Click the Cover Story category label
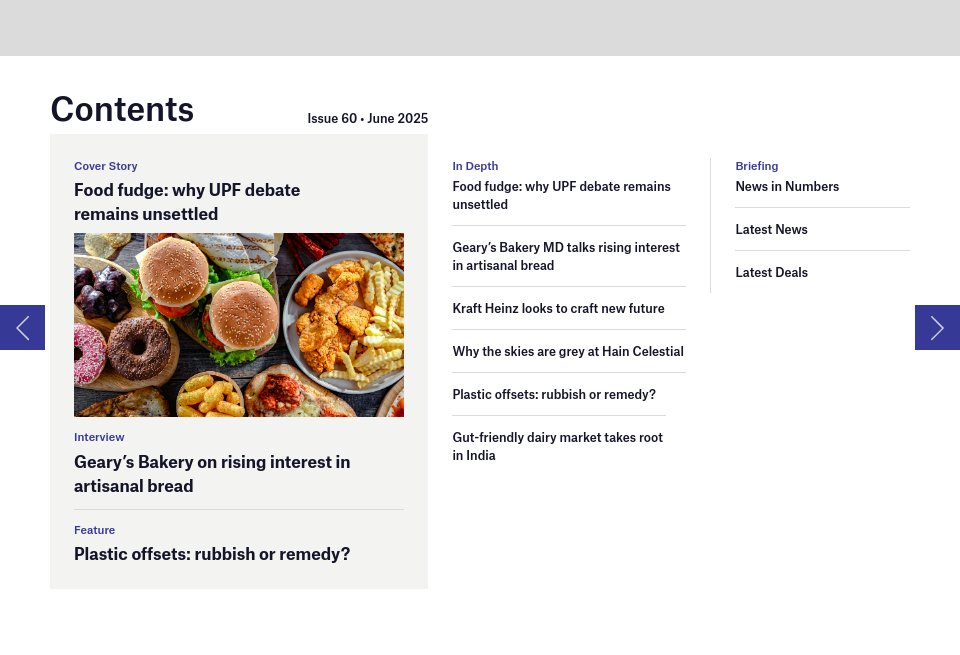This screenshot has width=960, height=655. (106, 166)
